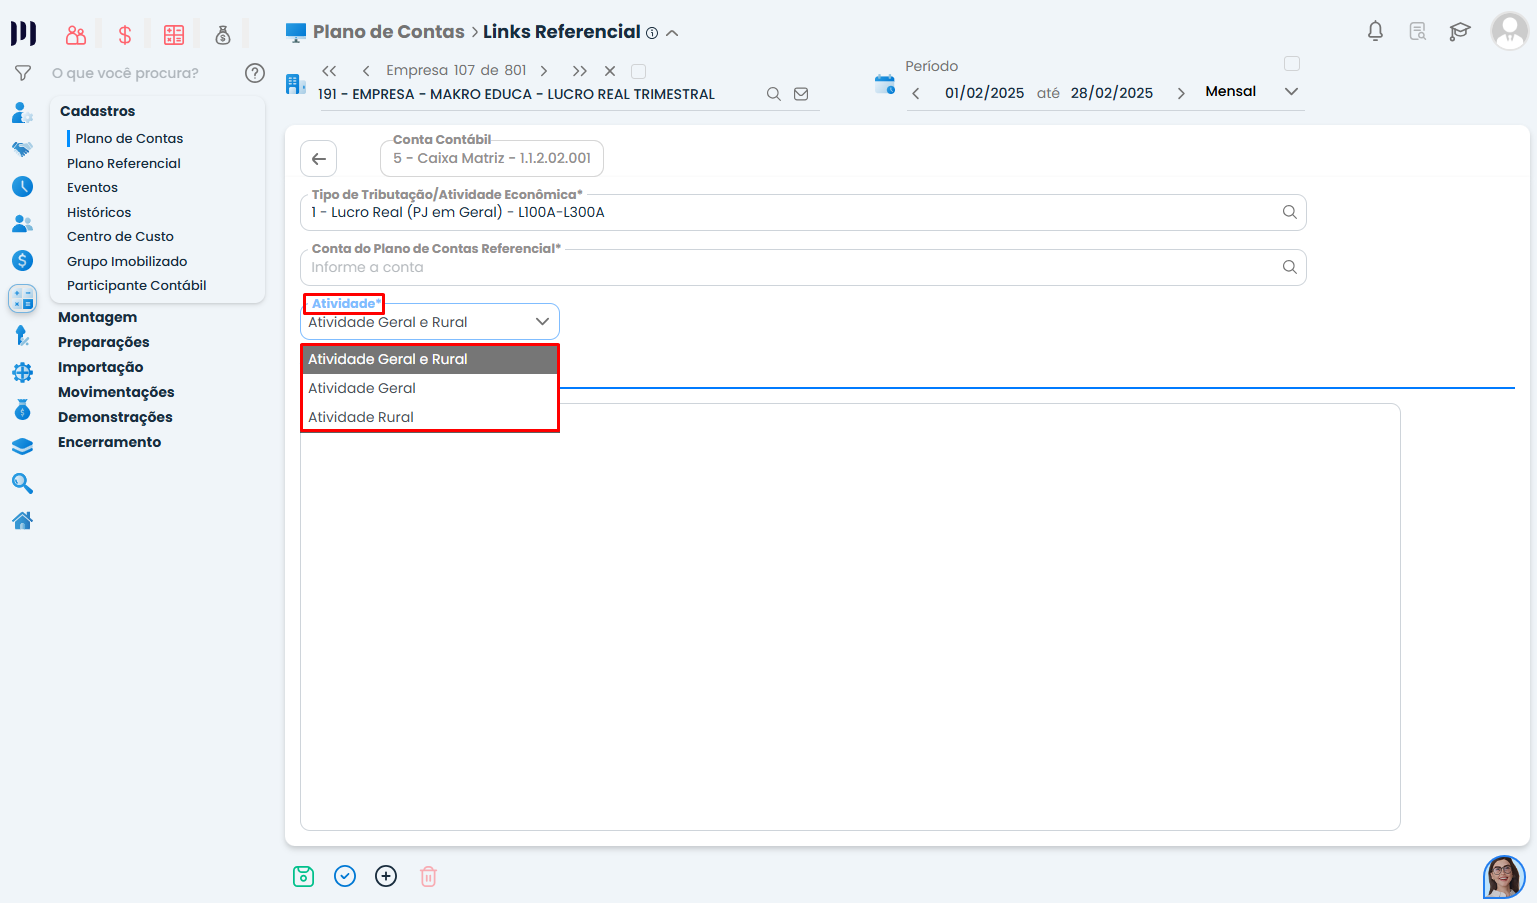Open the house icon in left rail
The width and height of the screenshot is (1537, 903).
coord(22,521)
